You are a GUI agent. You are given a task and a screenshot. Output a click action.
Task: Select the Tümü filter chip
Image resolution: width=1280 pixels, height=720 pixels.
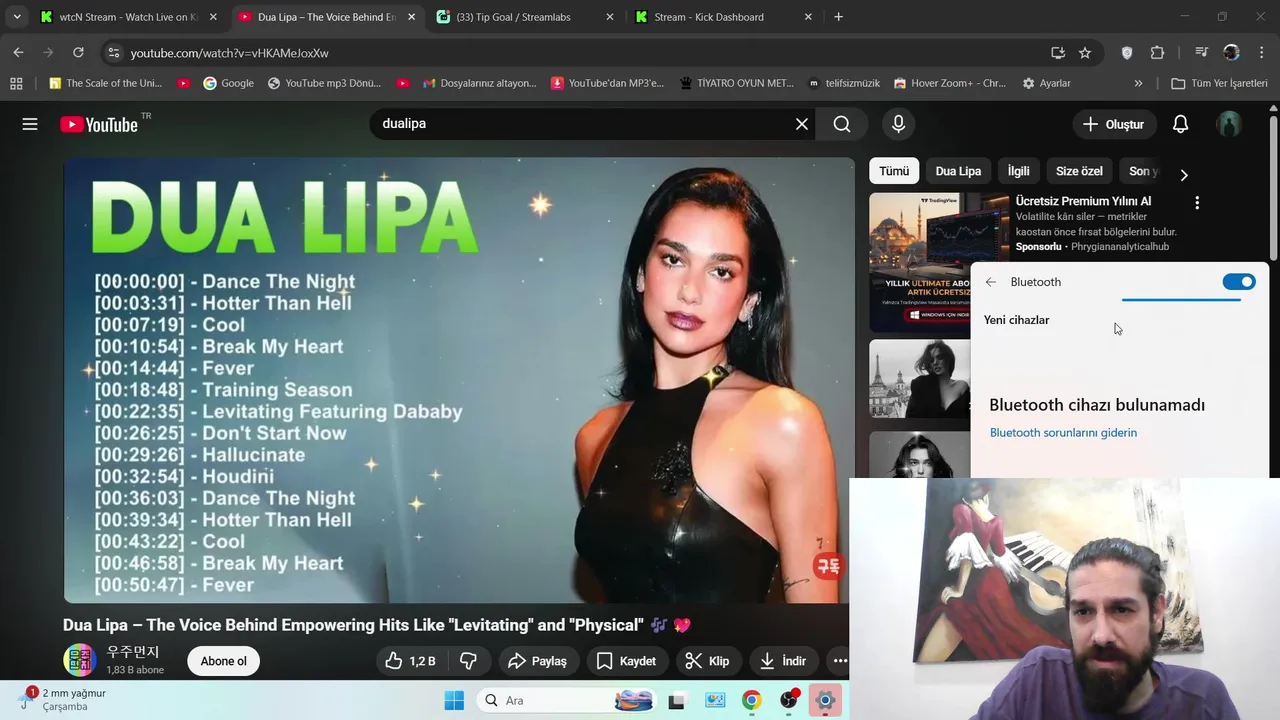(894, 171)
